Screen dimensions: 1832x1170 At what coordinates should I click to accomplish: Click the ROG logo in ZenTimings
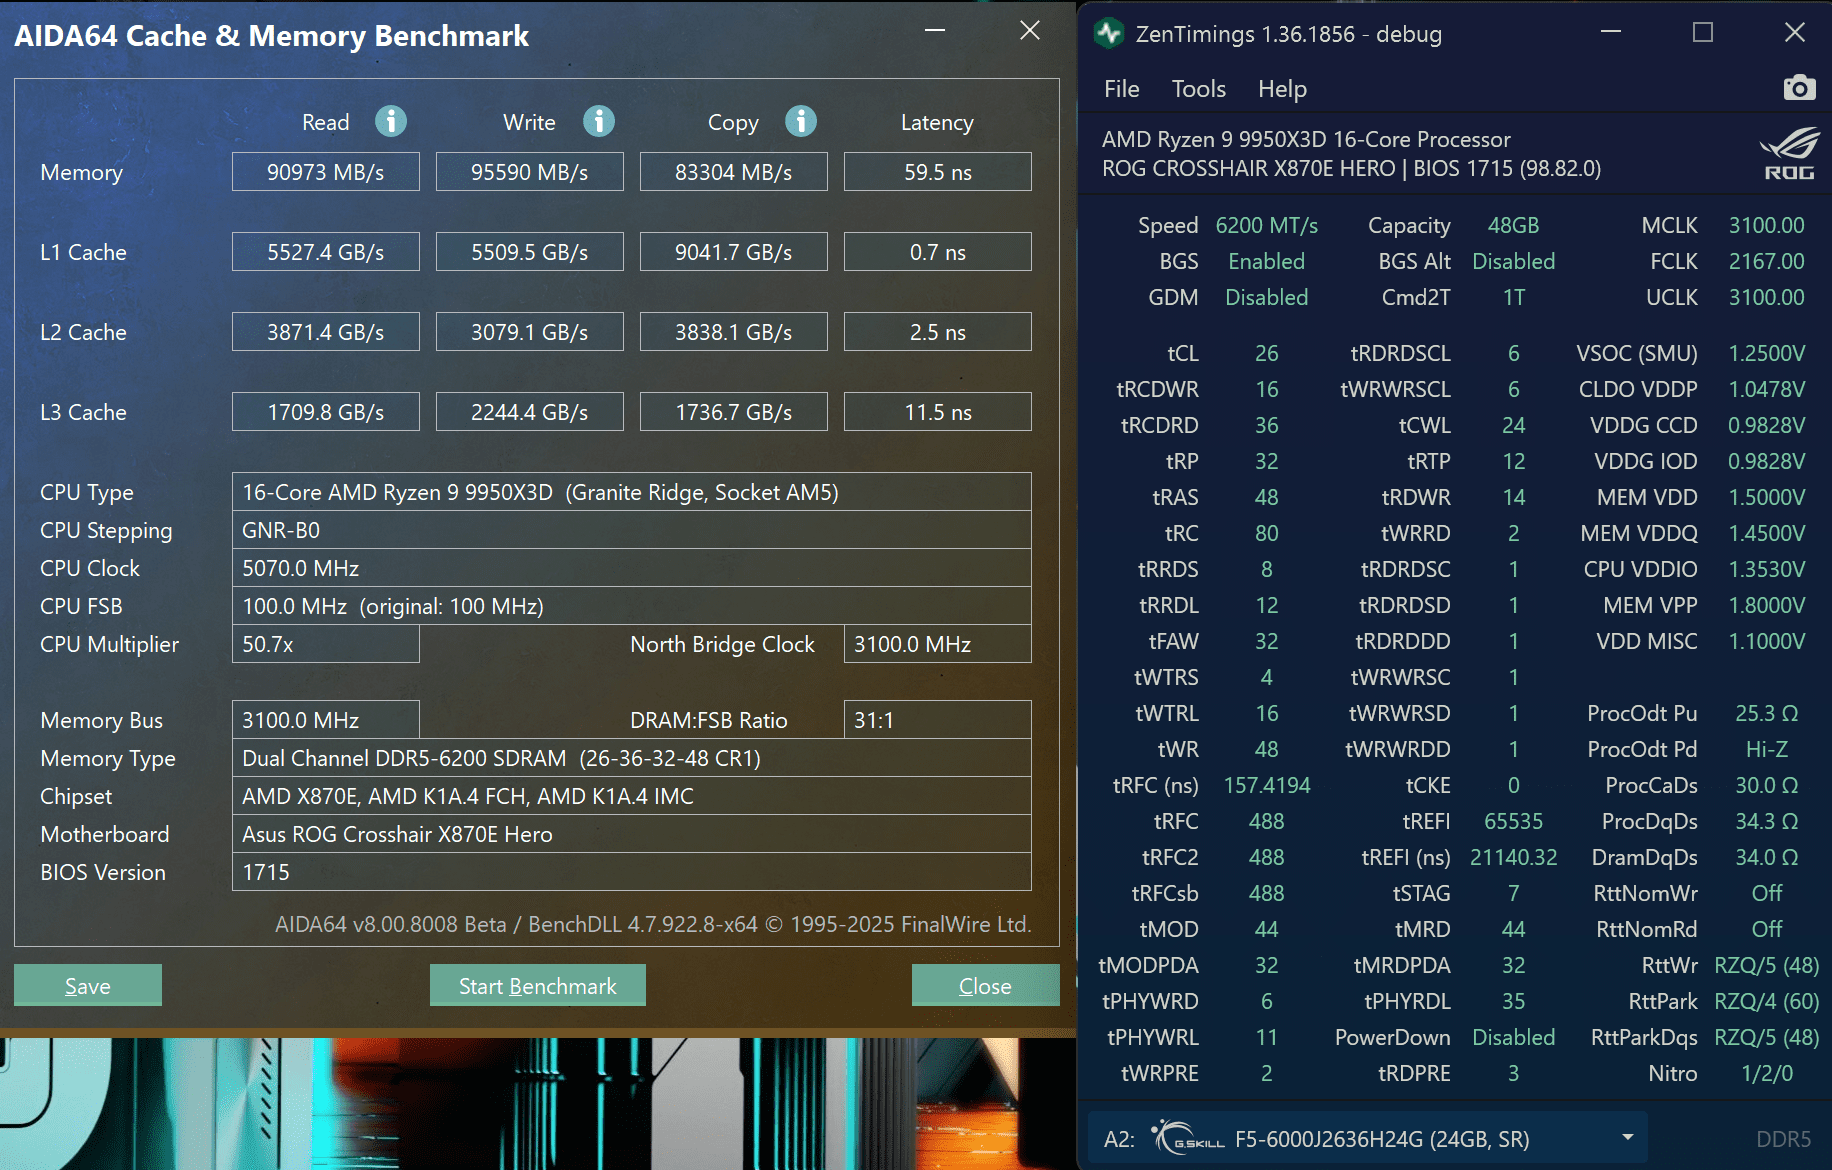click(x=1789, y=153)
